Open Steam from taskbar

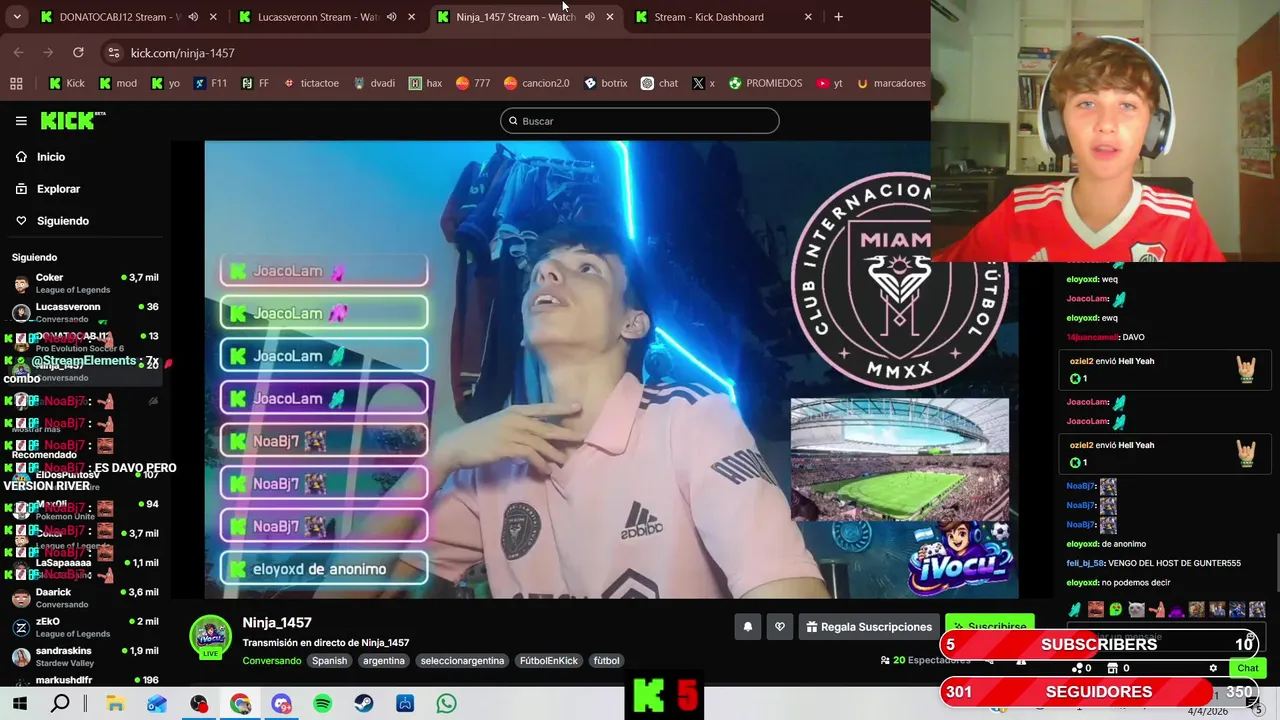click(364, 704)
